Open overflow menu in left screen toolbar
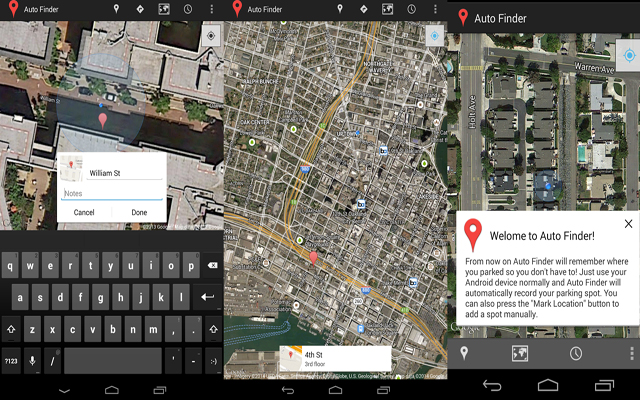The width and height of the screenshot is (640, 400). 211,9
